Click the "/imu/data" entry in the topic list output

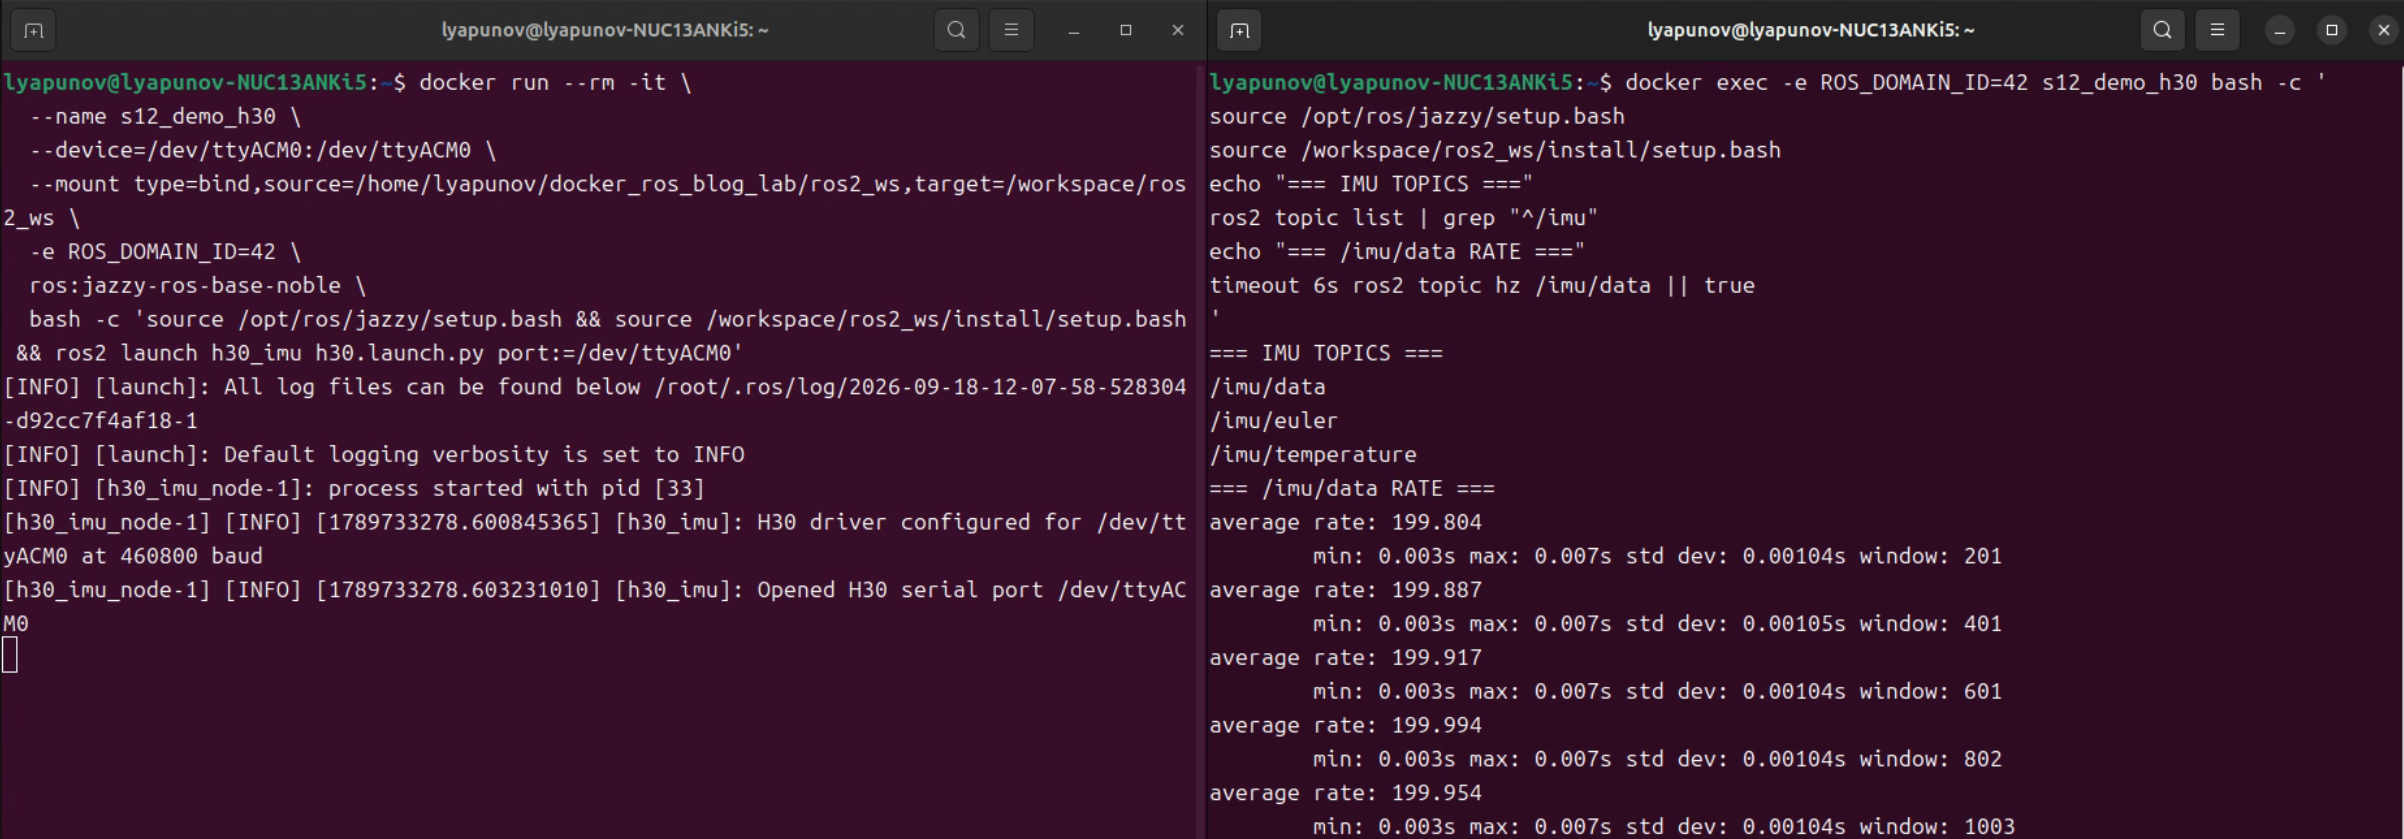coord(1267,387)
